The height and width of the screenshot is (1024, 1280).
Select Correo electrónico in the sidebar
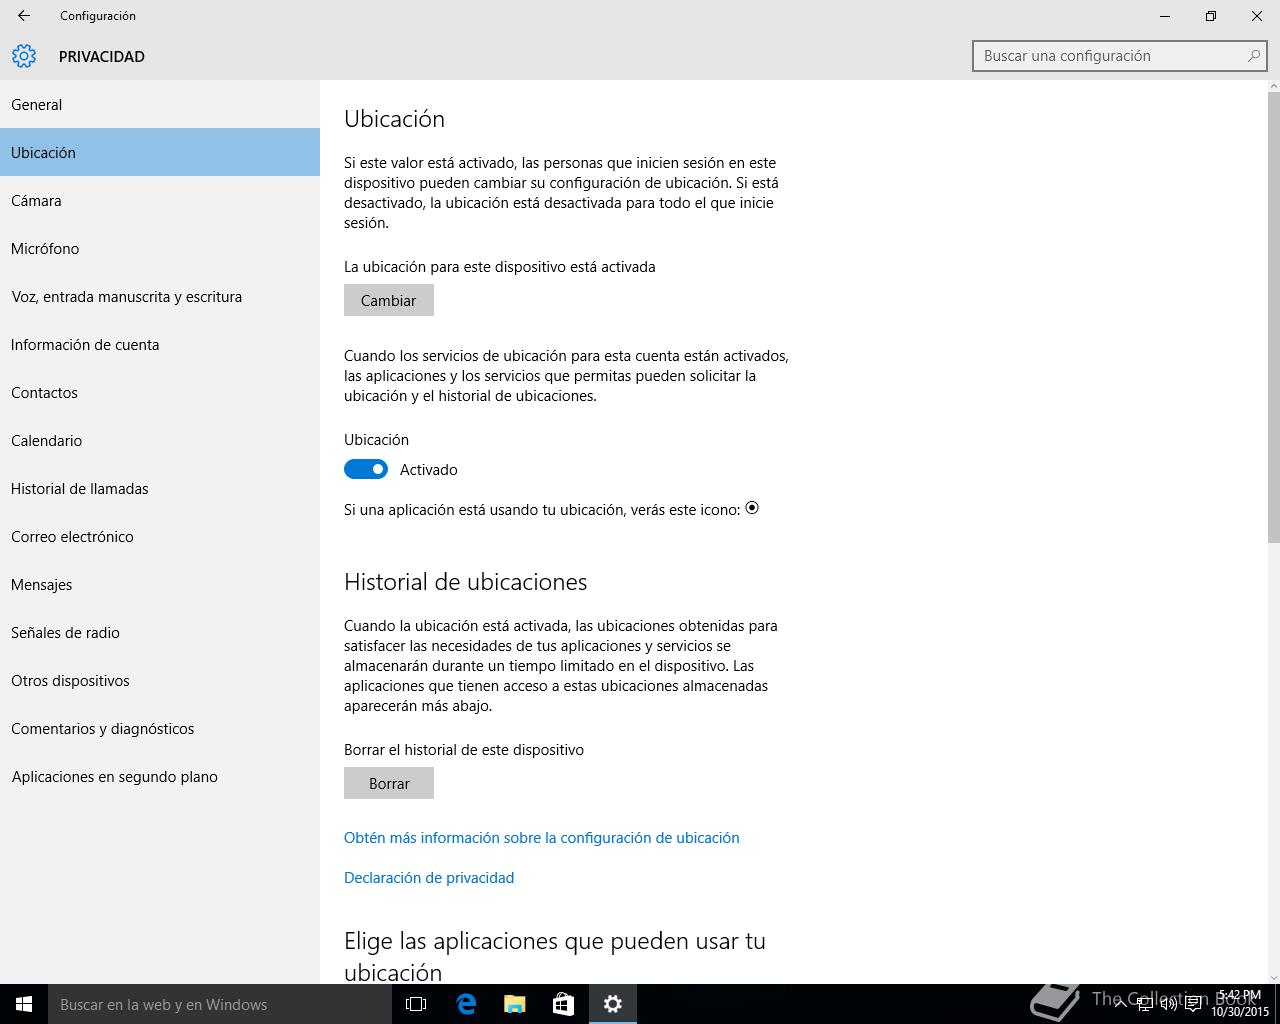pyautogui.click(x=160, y=536)
